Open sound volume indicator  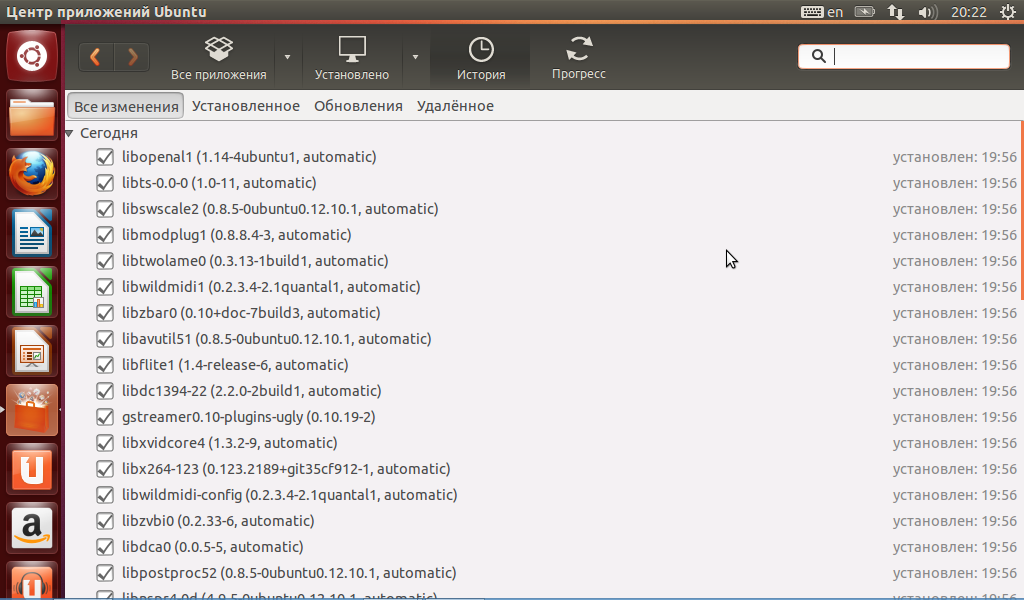[x=927, y=12]
